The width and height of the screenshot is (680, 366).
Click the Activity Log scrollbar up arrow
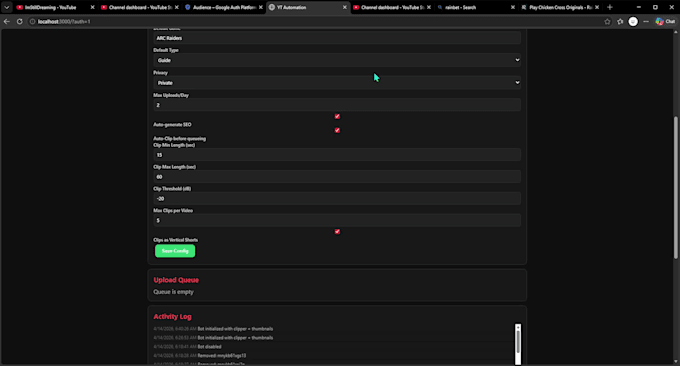(x=518, y=327)
